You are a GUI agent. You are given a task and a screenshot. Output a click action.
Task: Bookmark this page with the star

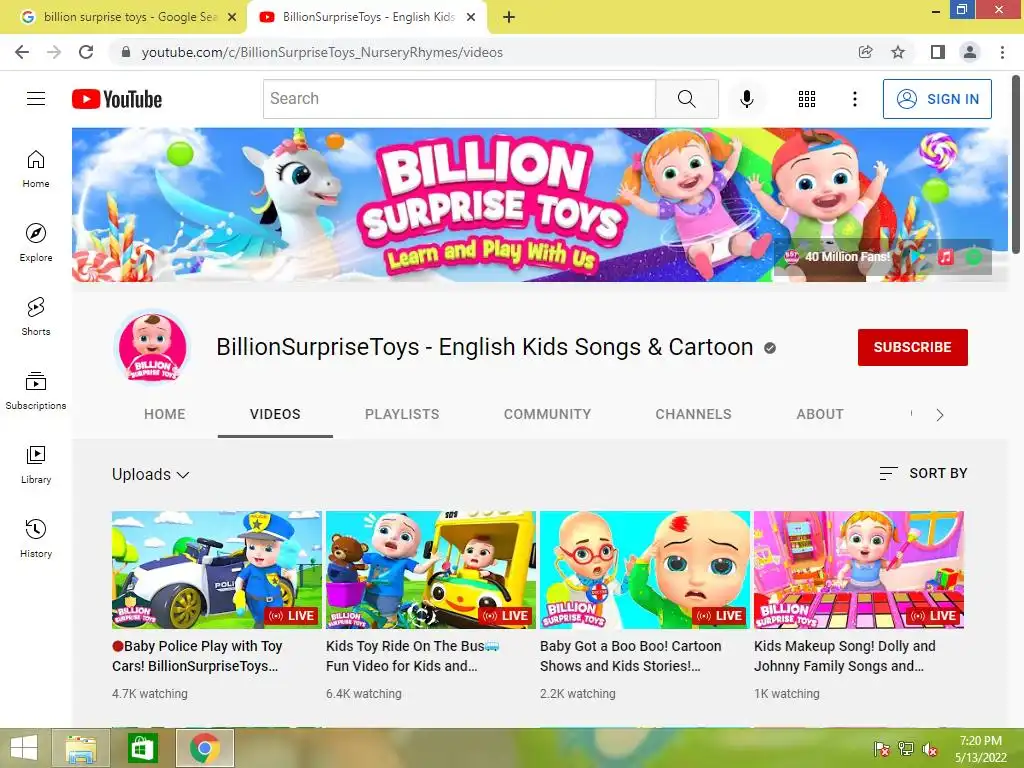click(x=898, y=52)
